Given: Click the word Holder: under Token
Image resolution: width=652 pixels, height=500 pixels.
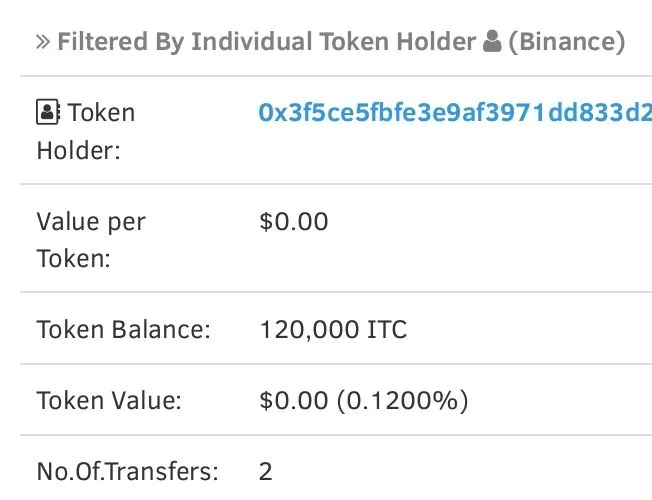Looking at the screenshot, I should [79, 150].
